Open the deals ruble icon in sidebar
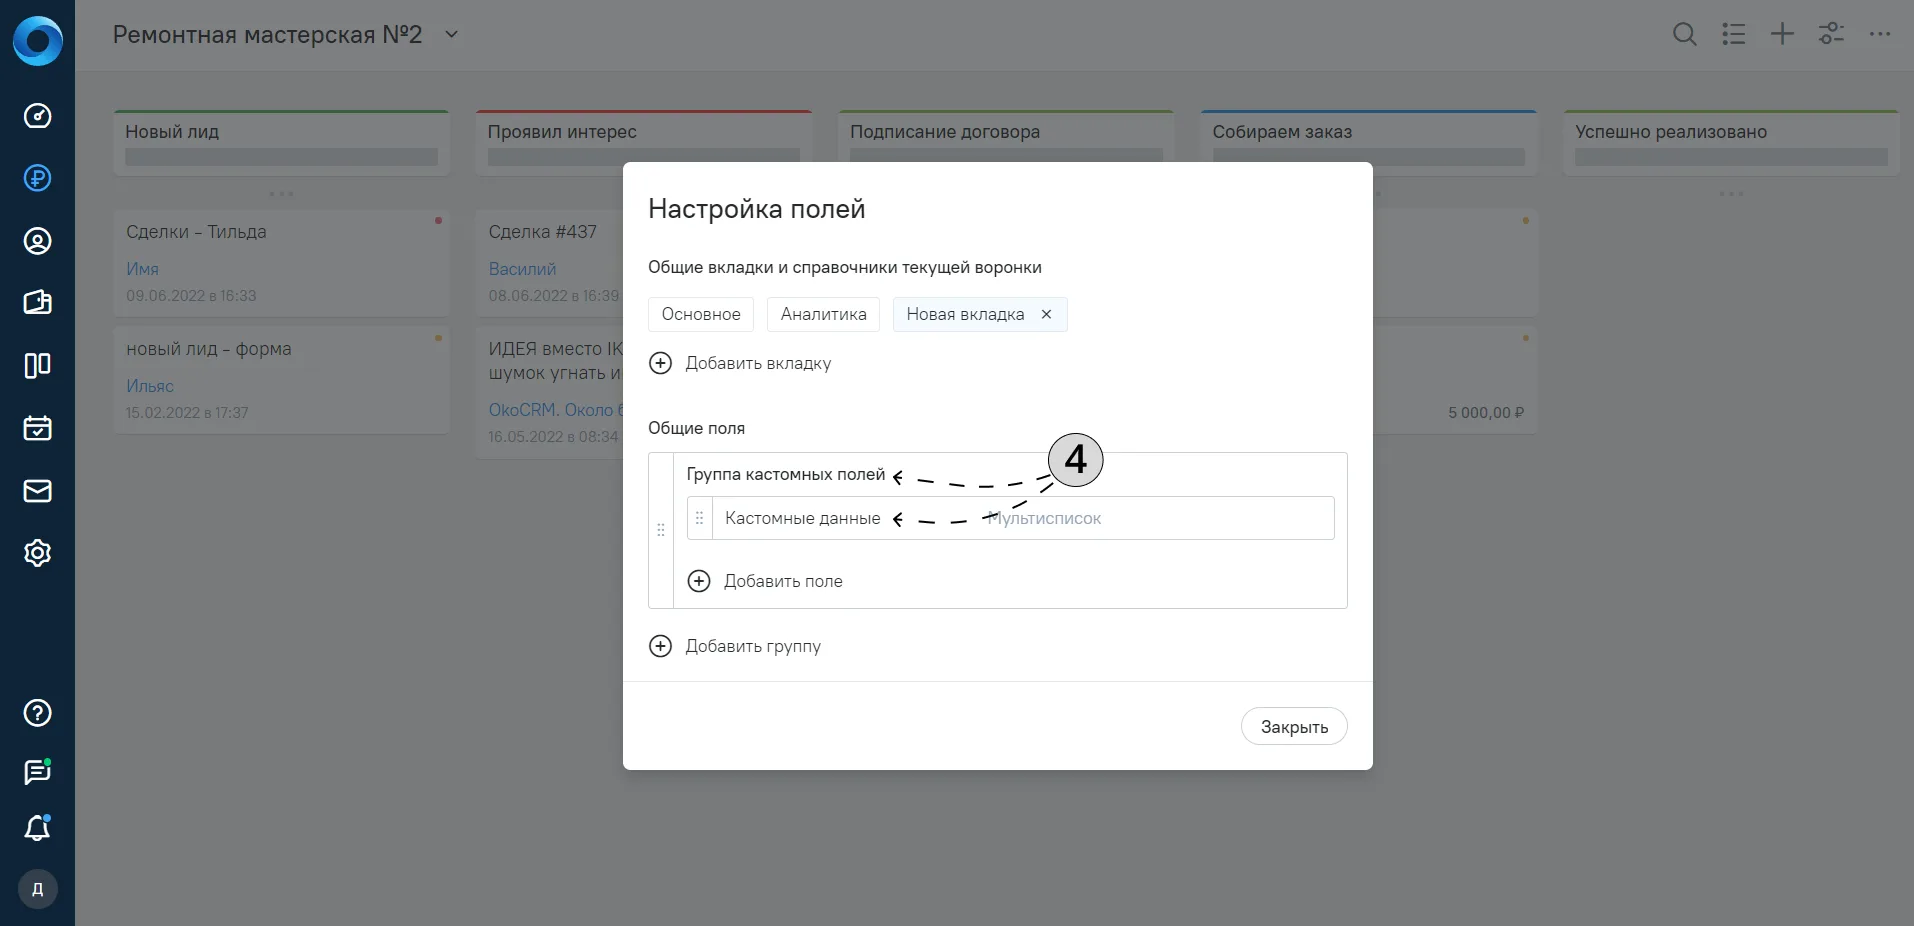Image resolution: width=1914 pixels, height=926 pixels. pyautogui.click(x=37, y=178)
